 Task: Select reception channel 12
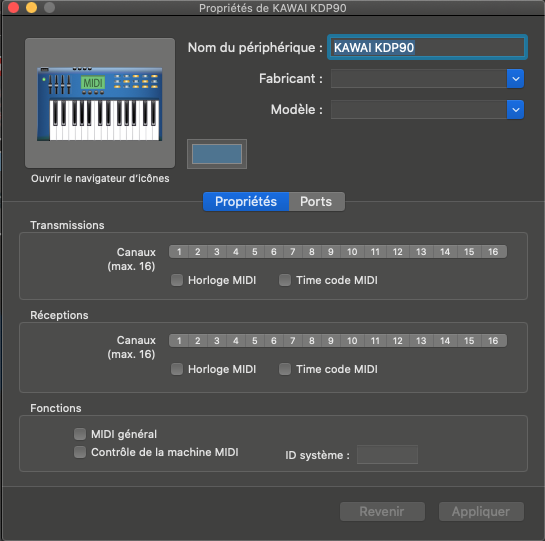coord(398,341)
